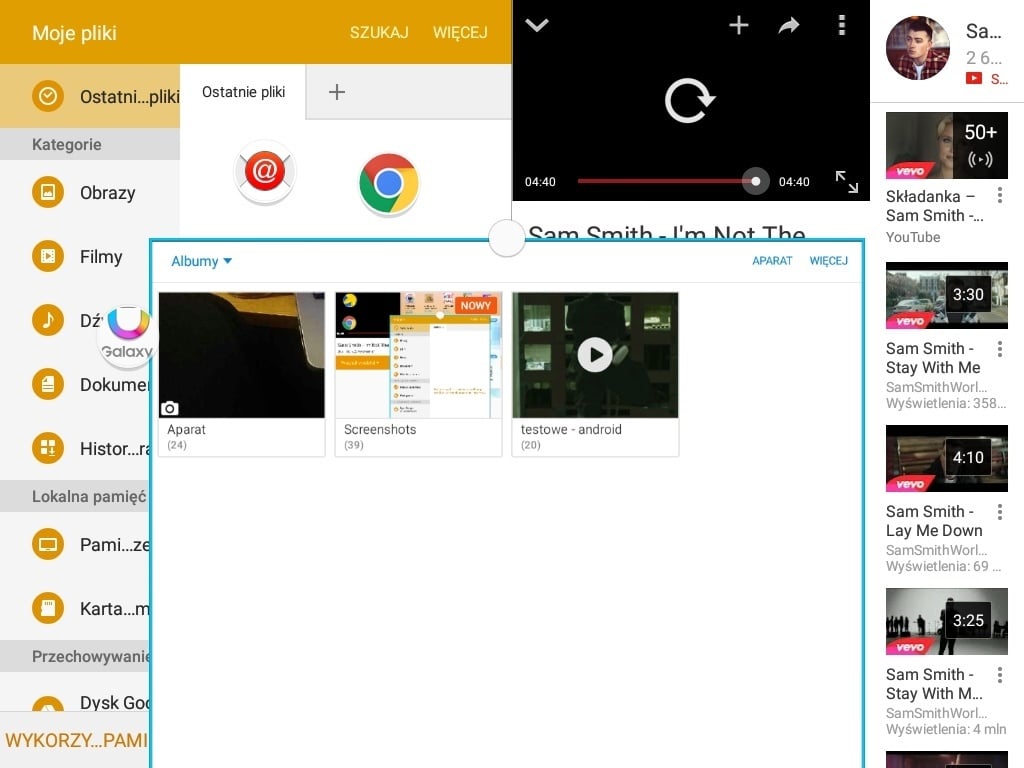Screen dimensions: 1024x768
Task: Open options for Stay With Me 3:30 video
Action: 1000,349
